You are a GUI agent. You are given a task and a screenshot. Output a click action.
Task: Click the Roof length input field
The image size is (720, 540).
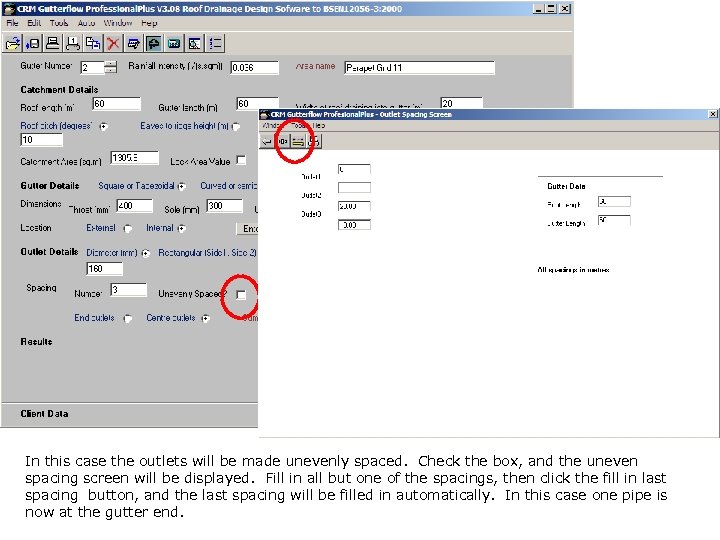[x=117, y=104]
